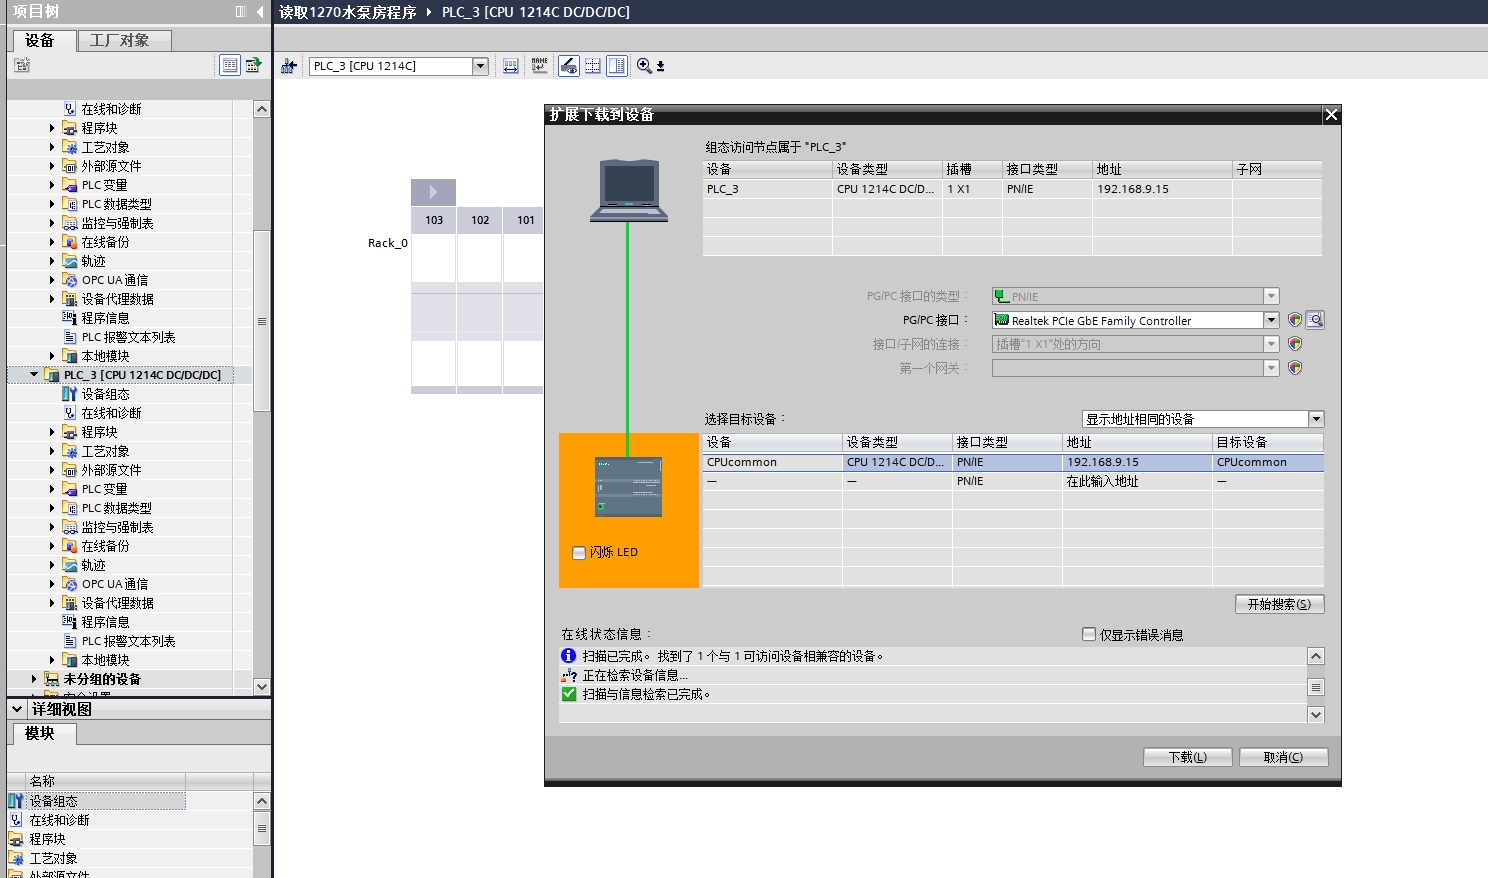Click the shield icon next to Realtek interface
Image resolution: width=1488 pixels, height=878 pixels.
[1295, 320]
